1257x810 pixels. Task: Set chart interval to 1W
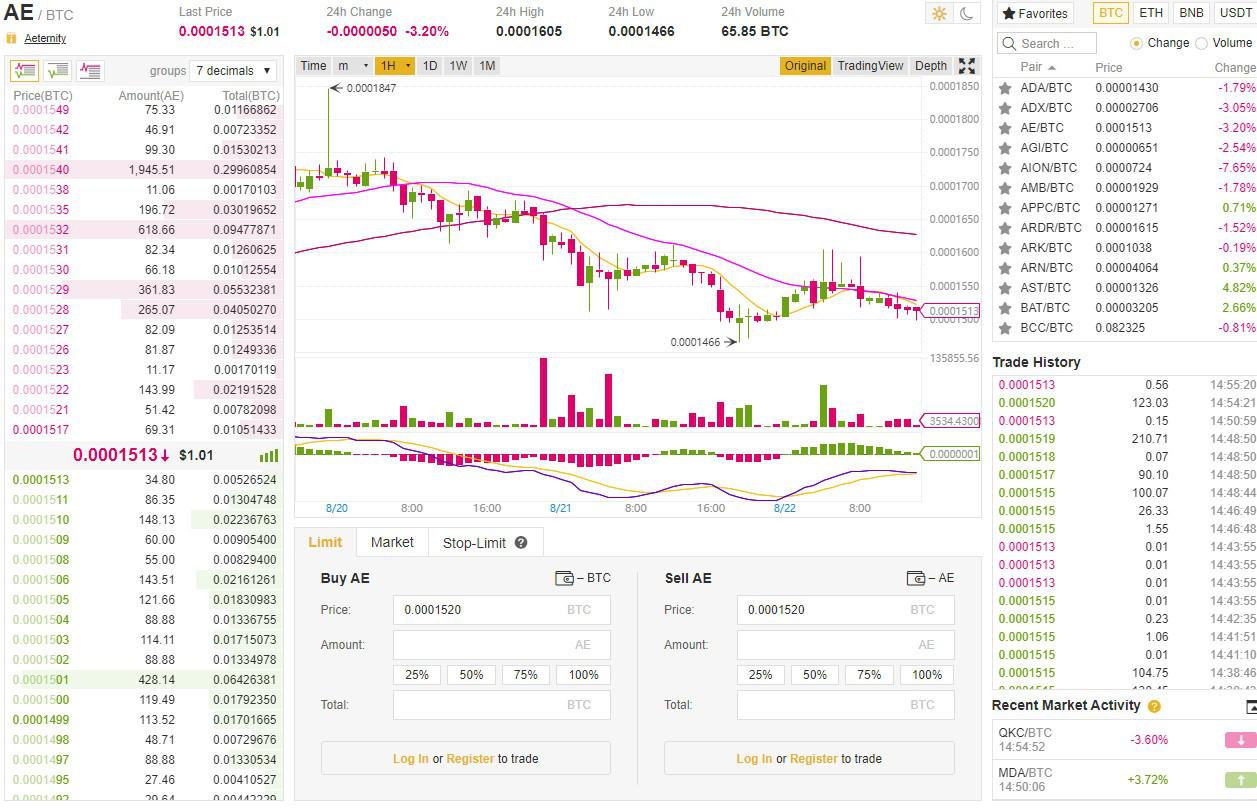458,66
